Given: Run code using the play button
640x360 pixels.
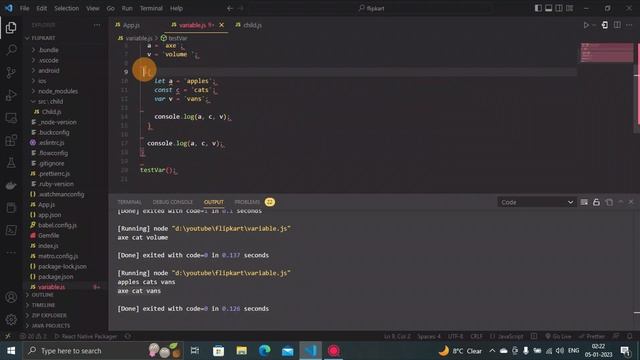Looking at the screenshot, I should [x=586, y=25].
